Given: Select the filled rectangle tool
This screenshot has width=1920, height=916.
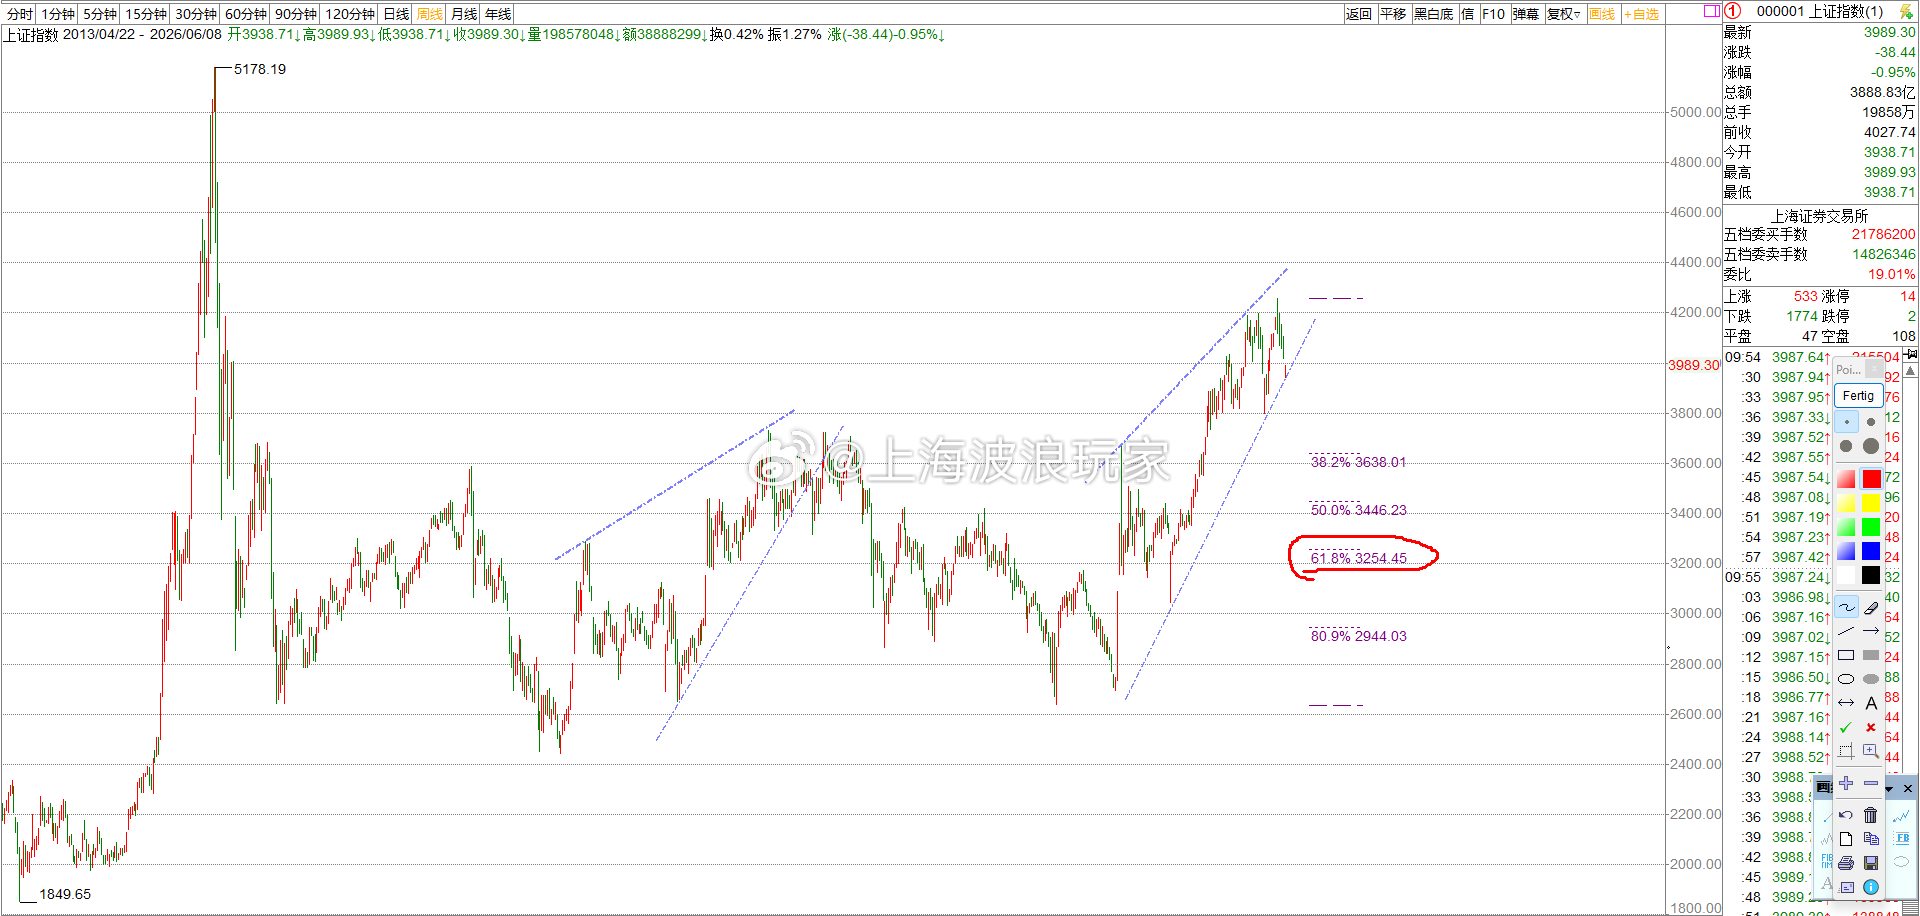Looking at the screenshot, I should [x=1871, y=655].
